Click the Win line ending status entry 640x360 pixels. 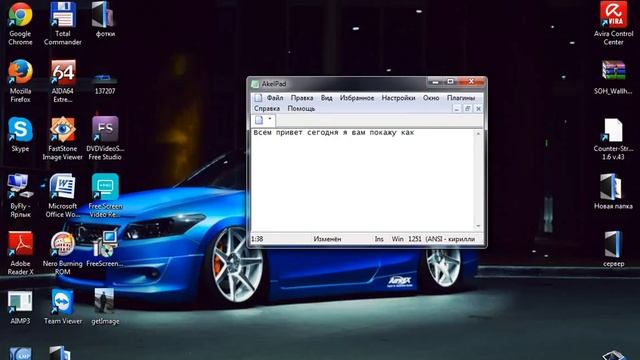point(397,239)
